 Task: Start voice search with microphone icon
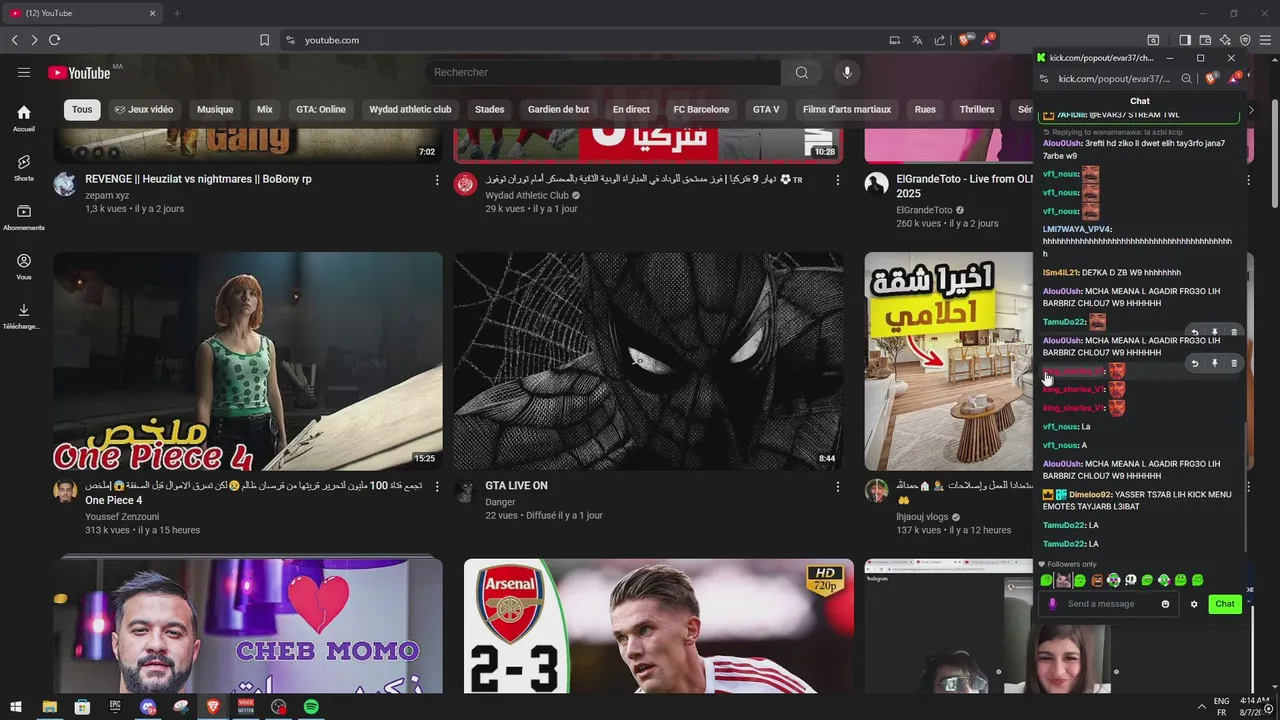tap(847, 72)
